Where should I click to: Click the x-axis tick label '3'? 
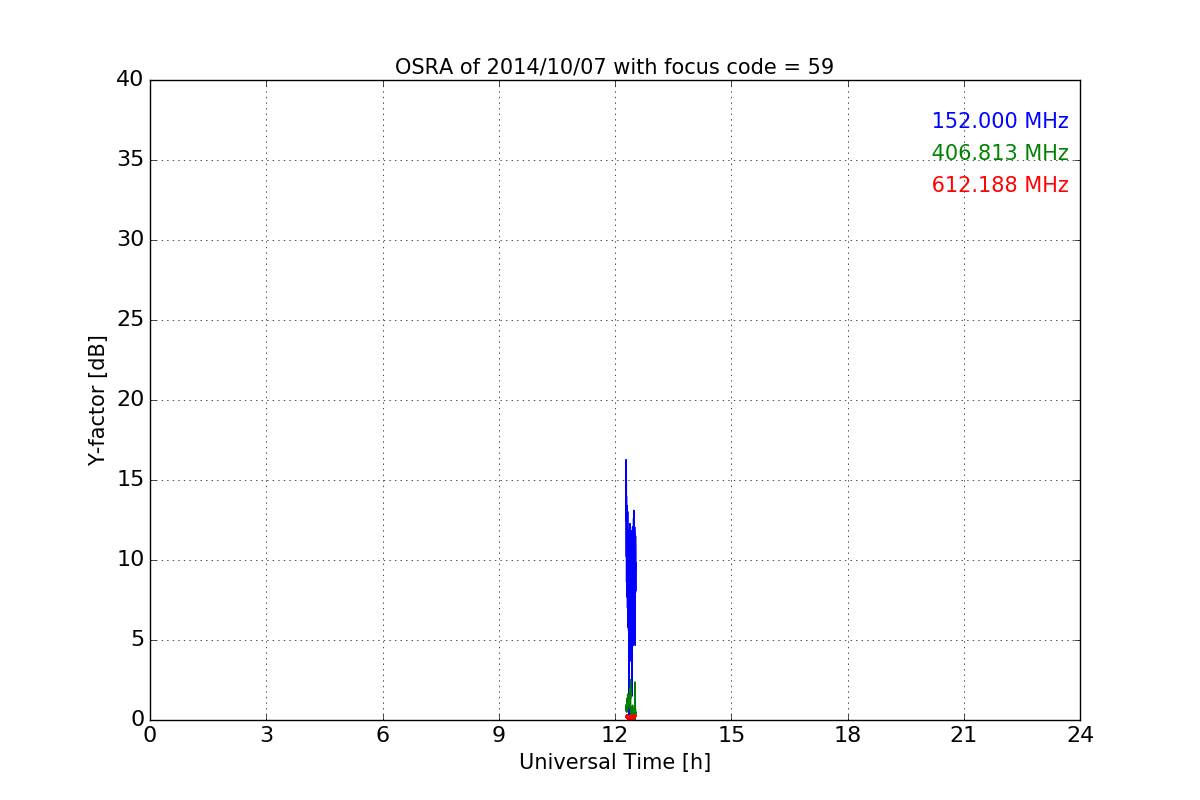pyautogui.click(x=266, y=735)
